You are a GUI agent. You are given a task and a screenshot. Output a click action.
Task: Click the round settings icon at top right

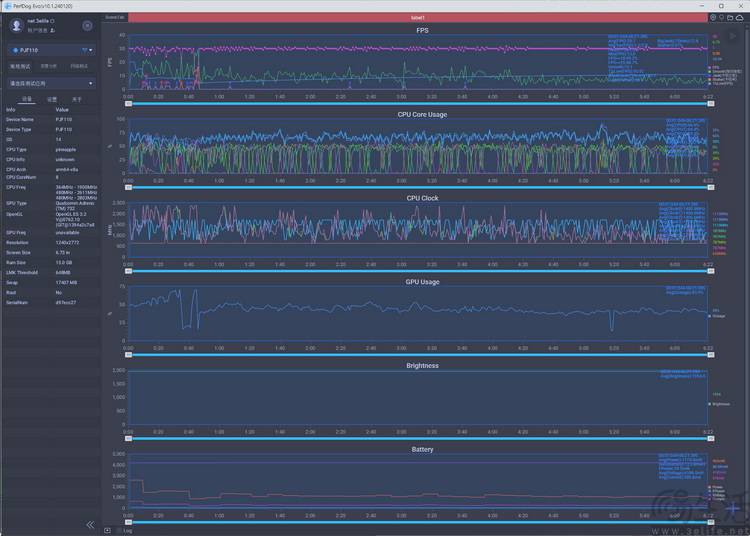pyautogui.click(x=713, y=18)
